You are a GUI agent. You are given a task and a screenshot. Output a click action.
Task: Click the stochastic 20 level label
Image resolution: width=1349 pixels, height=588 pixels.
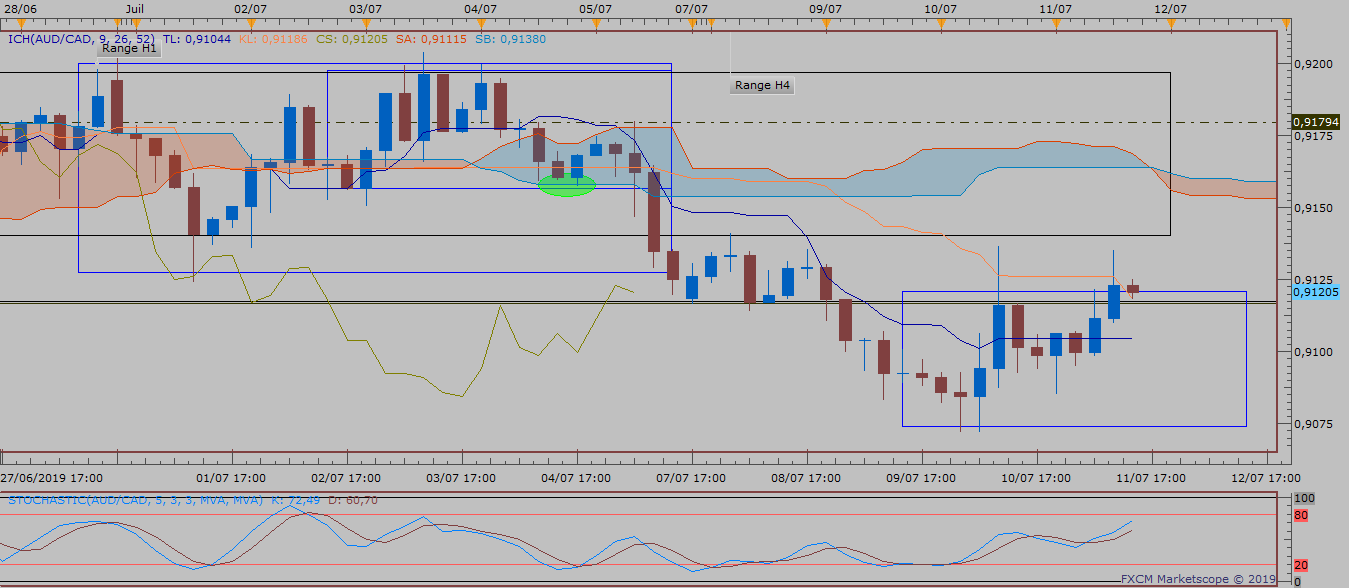click(1301, 564)
